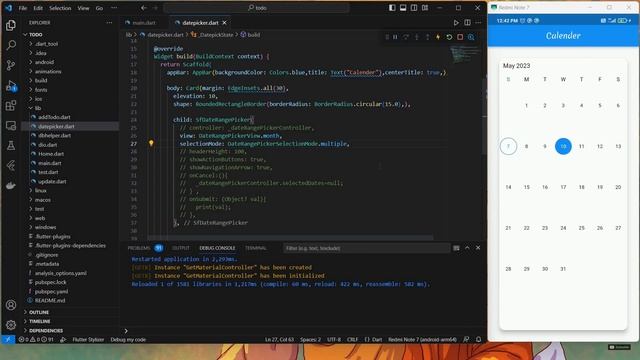Click Debug my code in status bar

128,340
